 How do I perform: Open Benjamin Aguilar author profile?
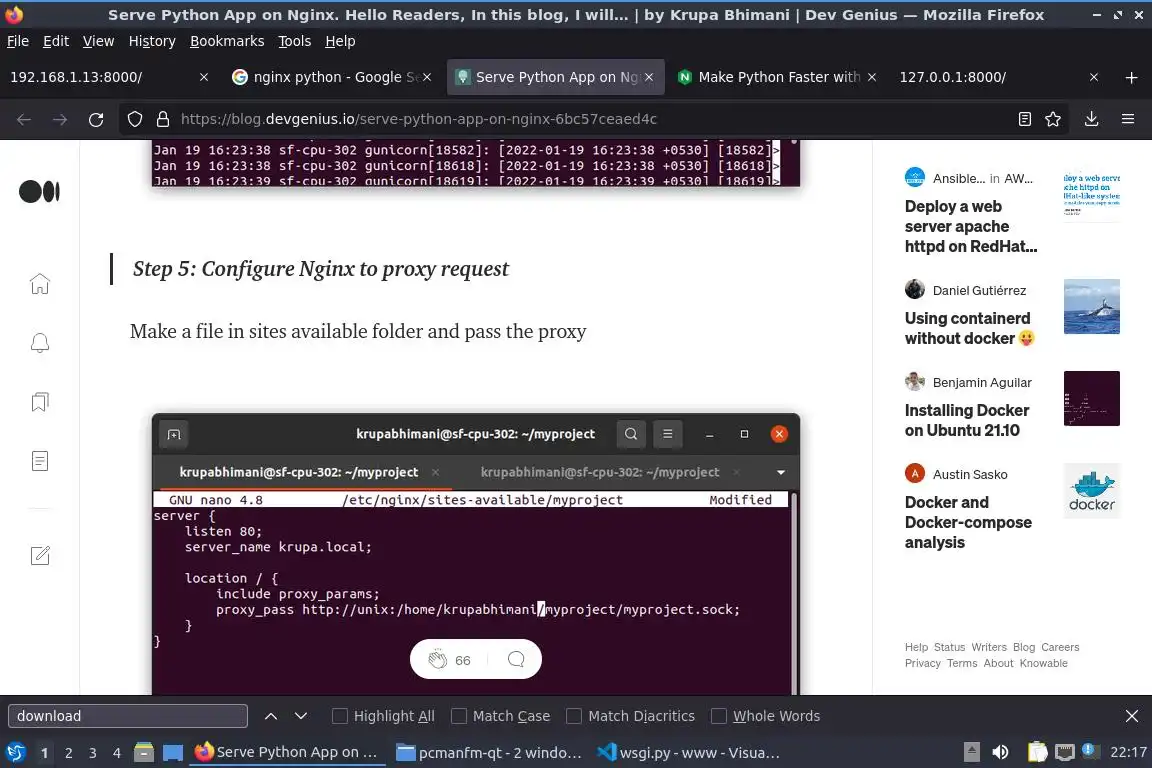982,382
